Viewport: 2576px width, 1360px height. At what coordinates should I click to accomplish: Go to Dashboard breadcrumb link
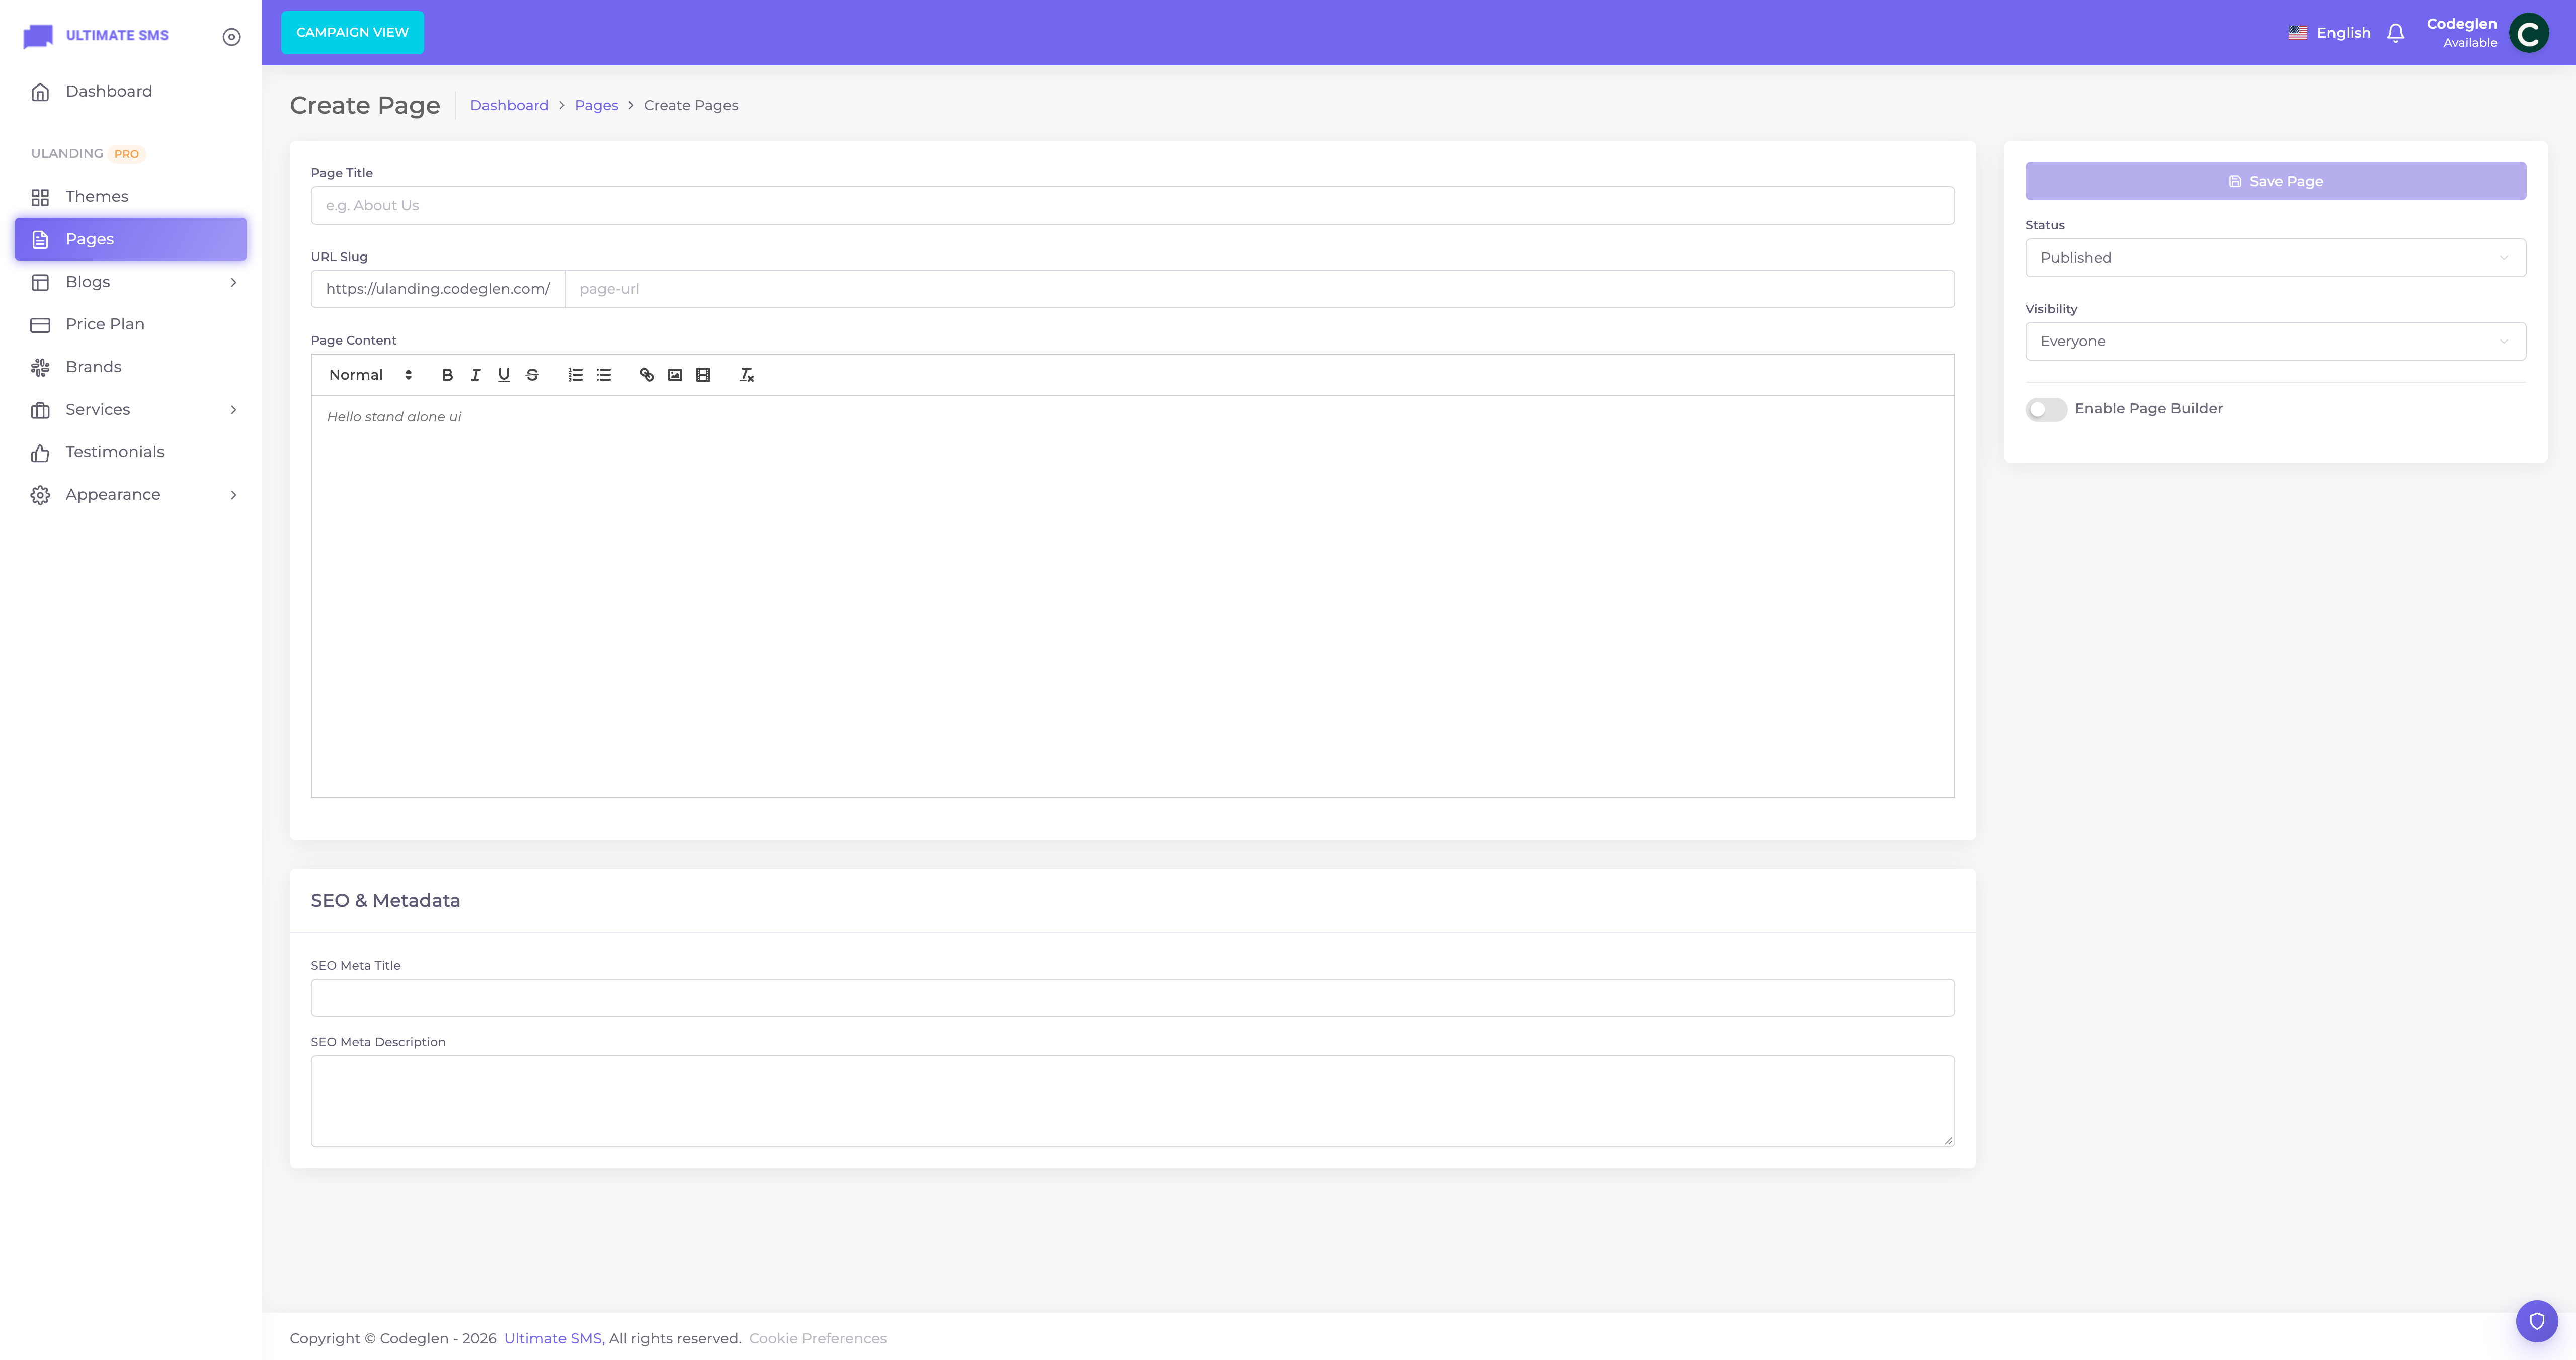(x=509, y=105)
